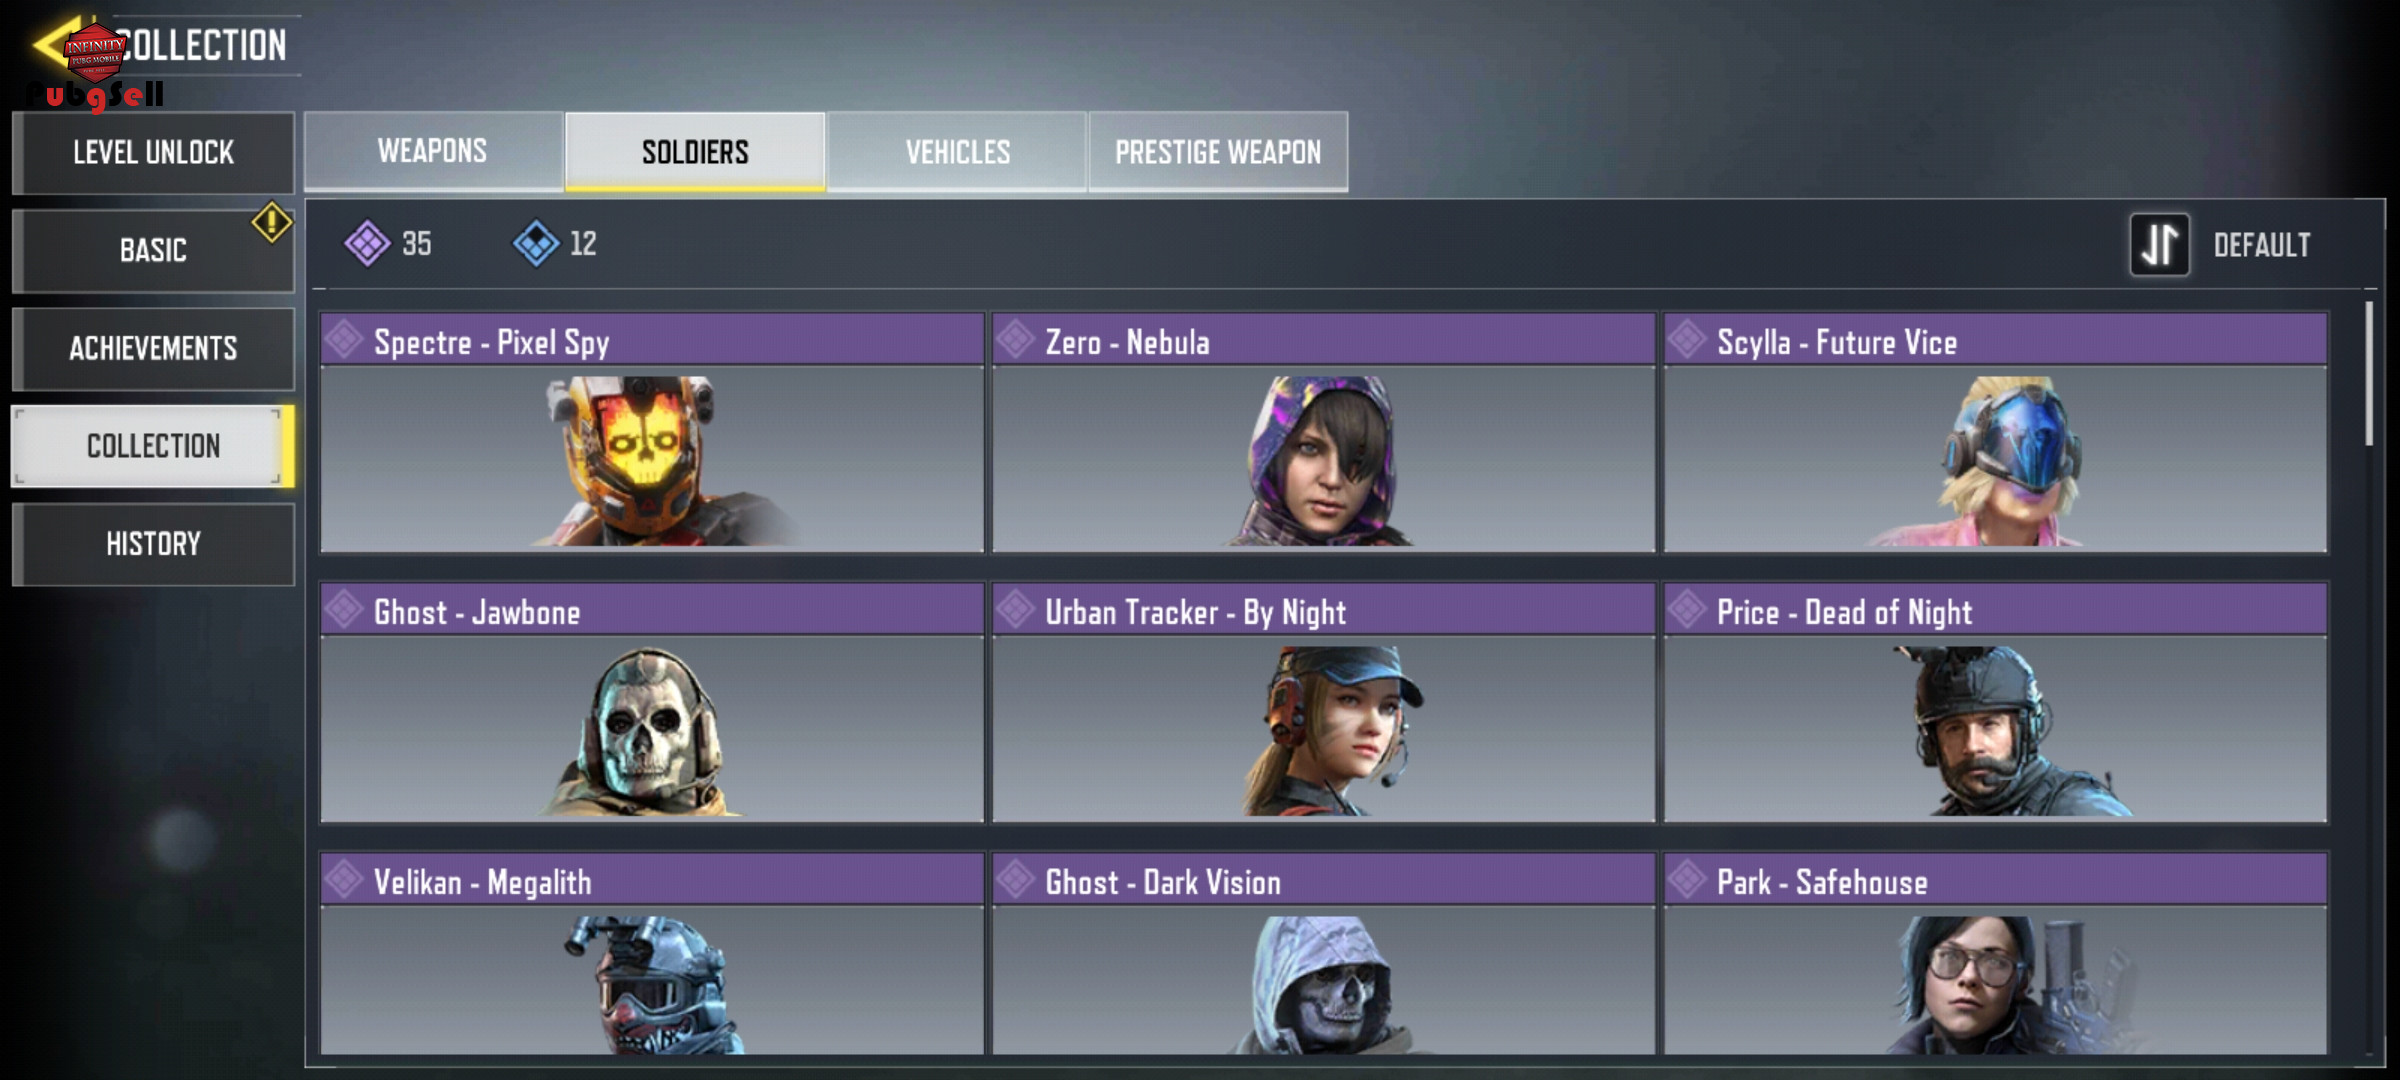Click the yellow alert badge on Basic
This screenshot has height=1080, width=2400.
271,222
